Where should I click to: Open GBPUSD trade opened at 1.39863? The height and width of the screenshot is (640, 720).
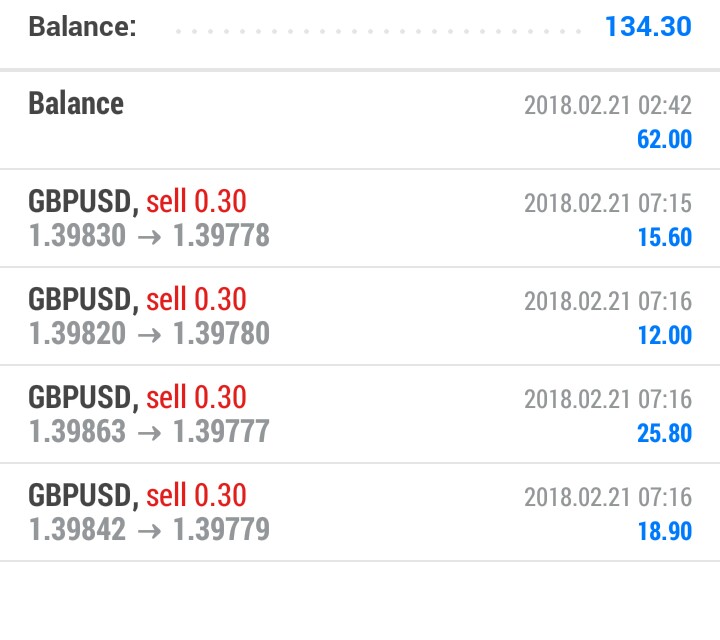(x=360, y=414)
